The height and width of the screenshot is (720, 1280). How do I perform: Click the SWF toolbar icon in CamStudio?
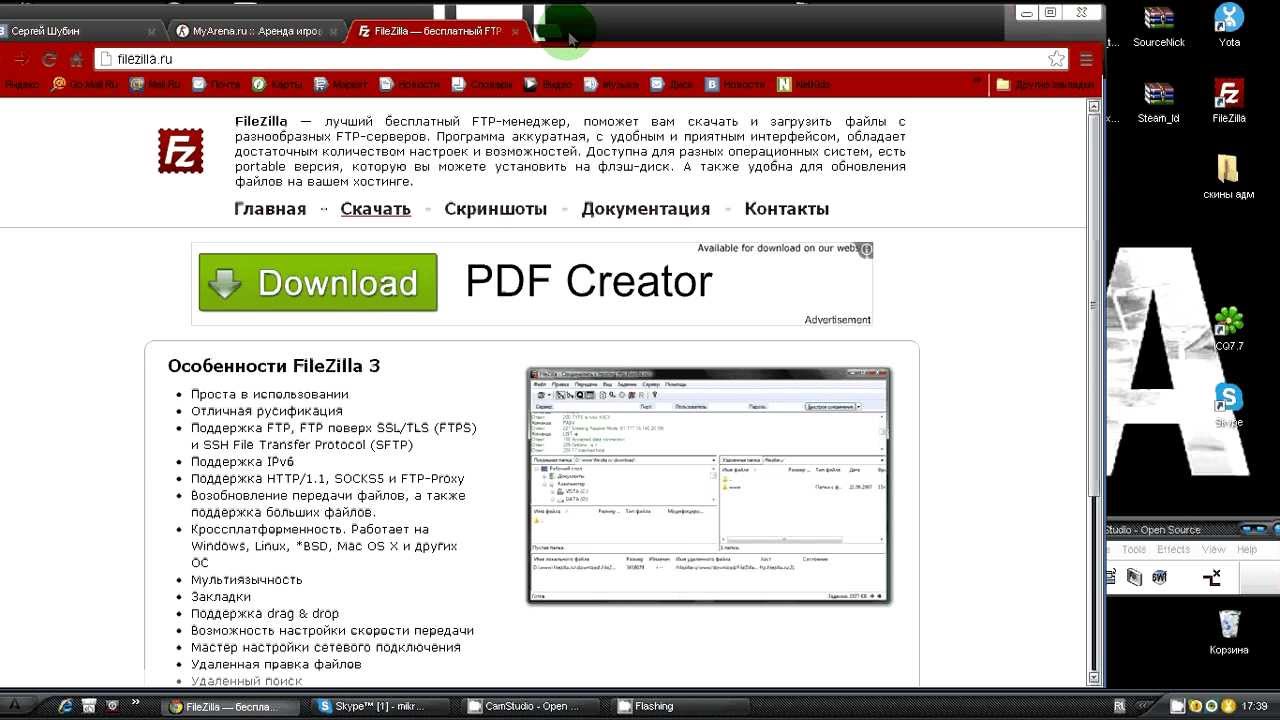(x=1161, y=577)
